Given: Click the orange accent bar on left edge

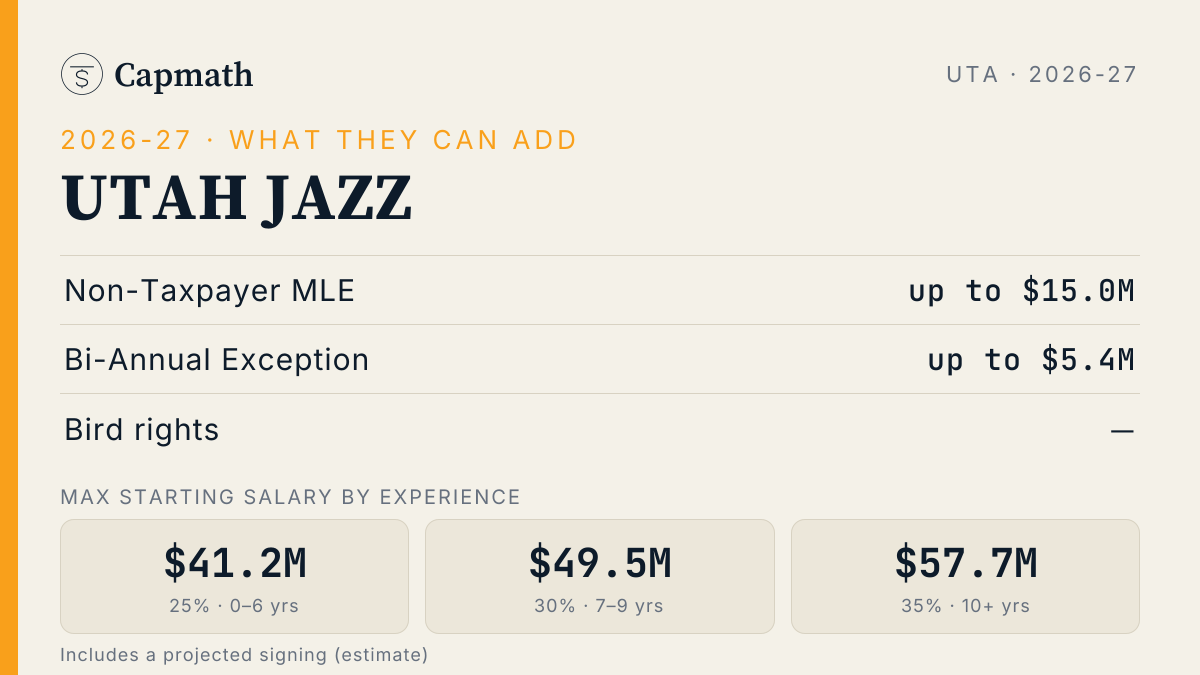Looking at the screenshot, I should tap(9, 337).
